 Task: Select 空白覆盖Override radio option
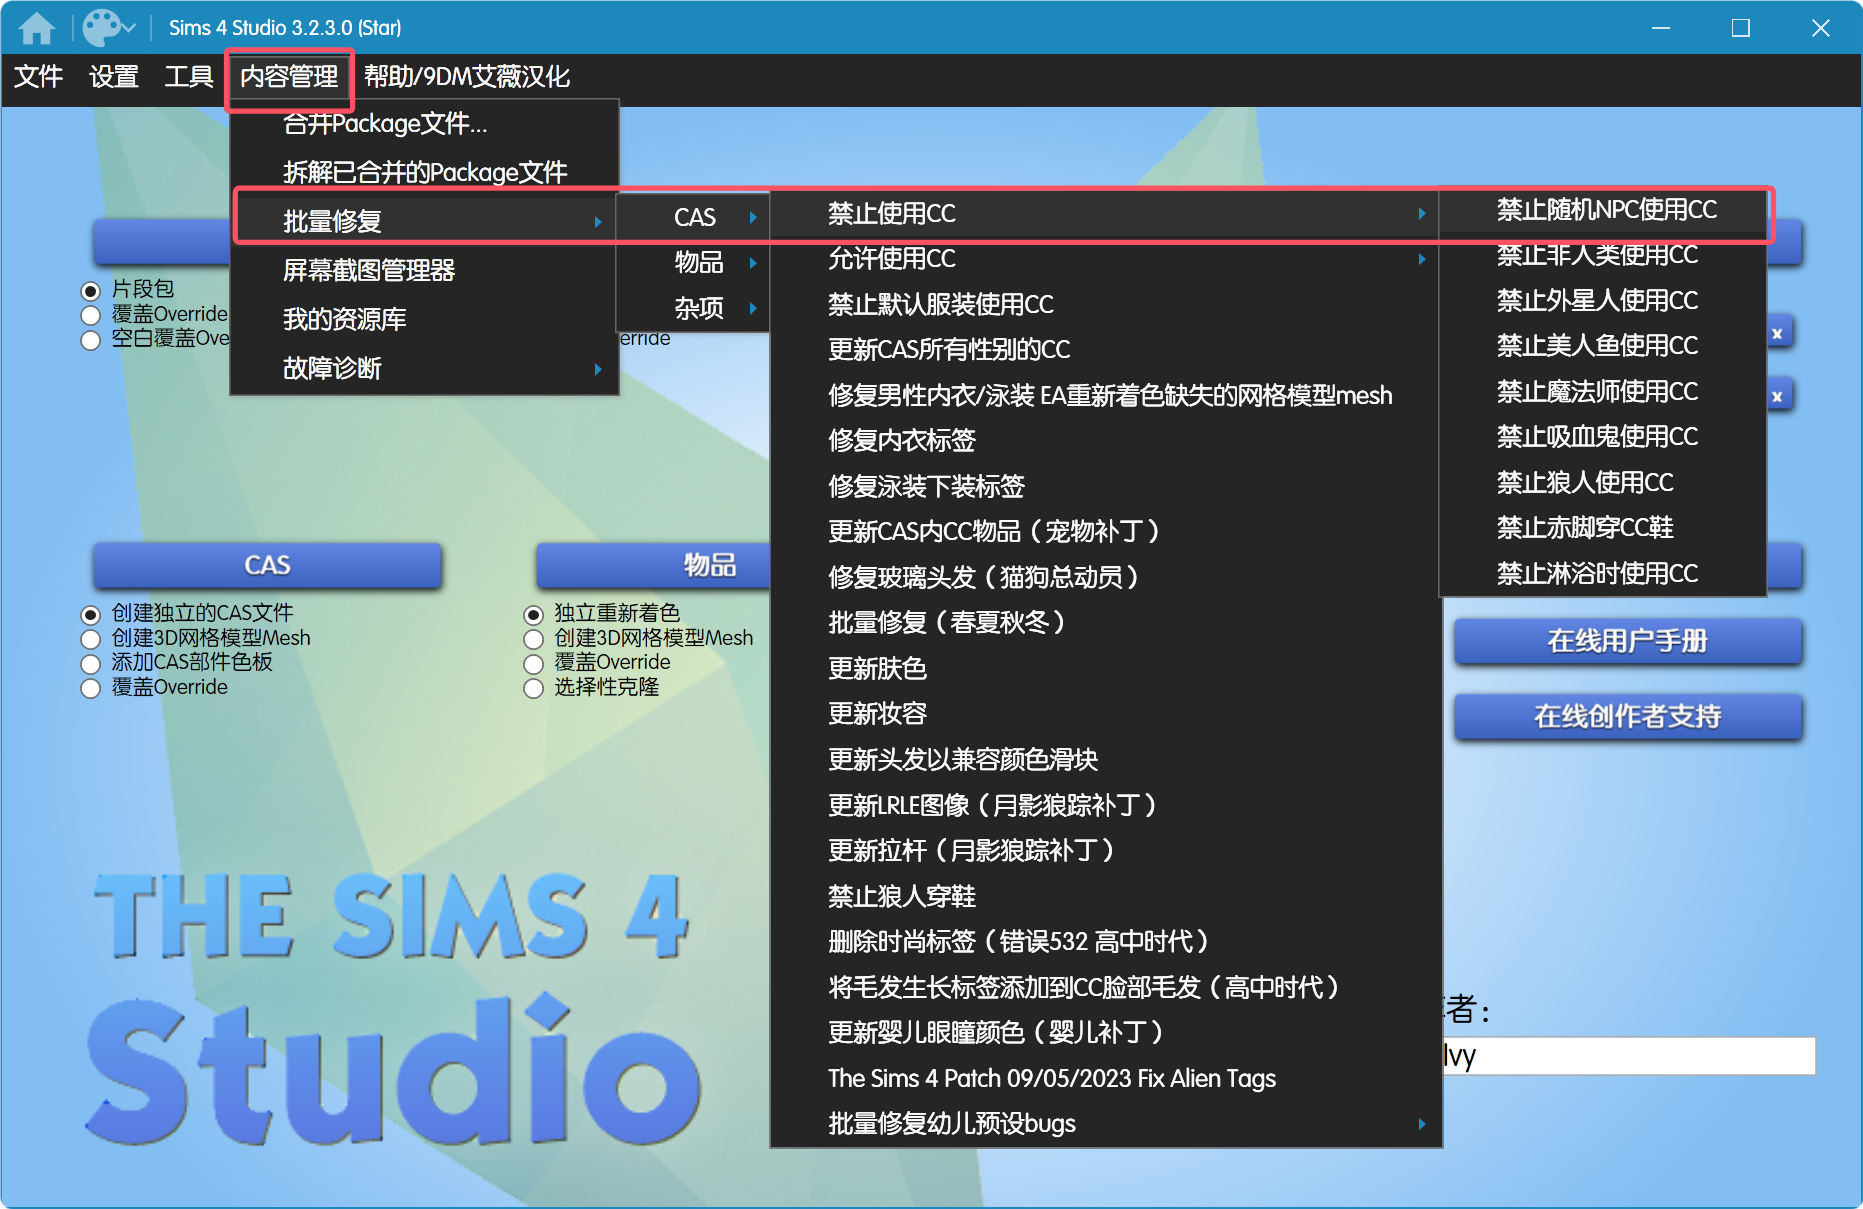(x=91, y=340)
